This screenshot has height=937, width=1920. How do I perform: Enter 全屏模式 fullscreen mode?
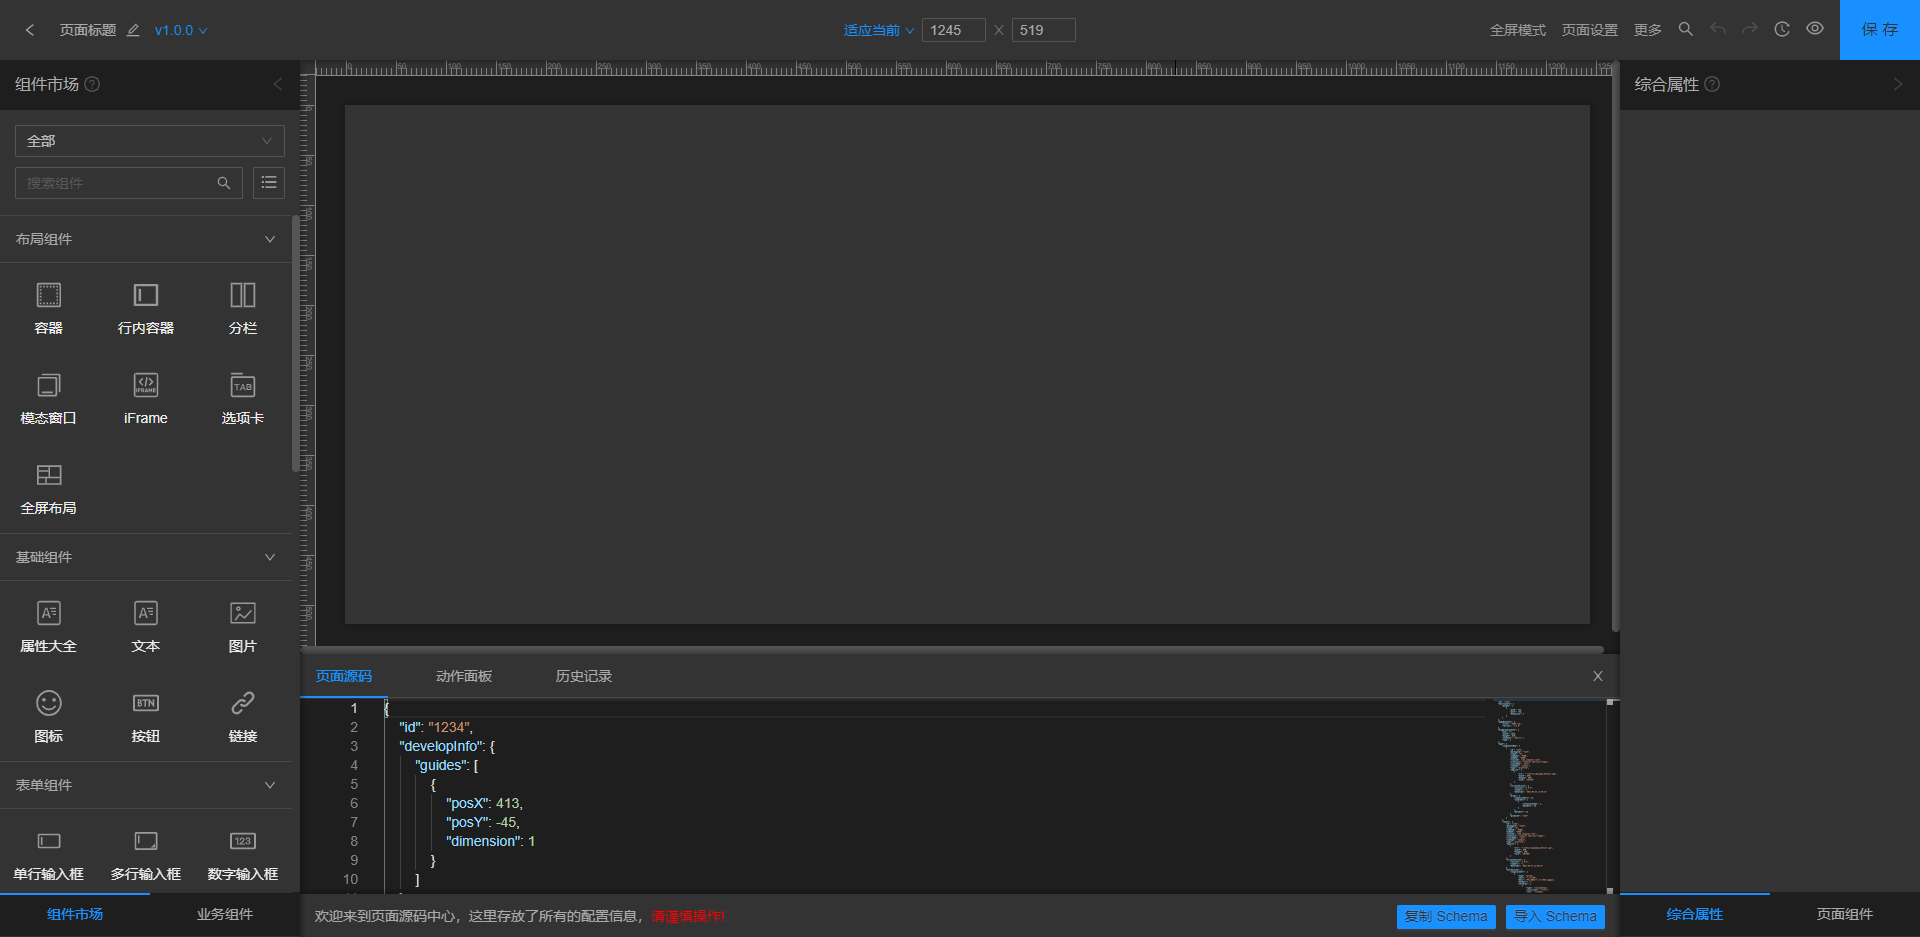pos(1517,30)
